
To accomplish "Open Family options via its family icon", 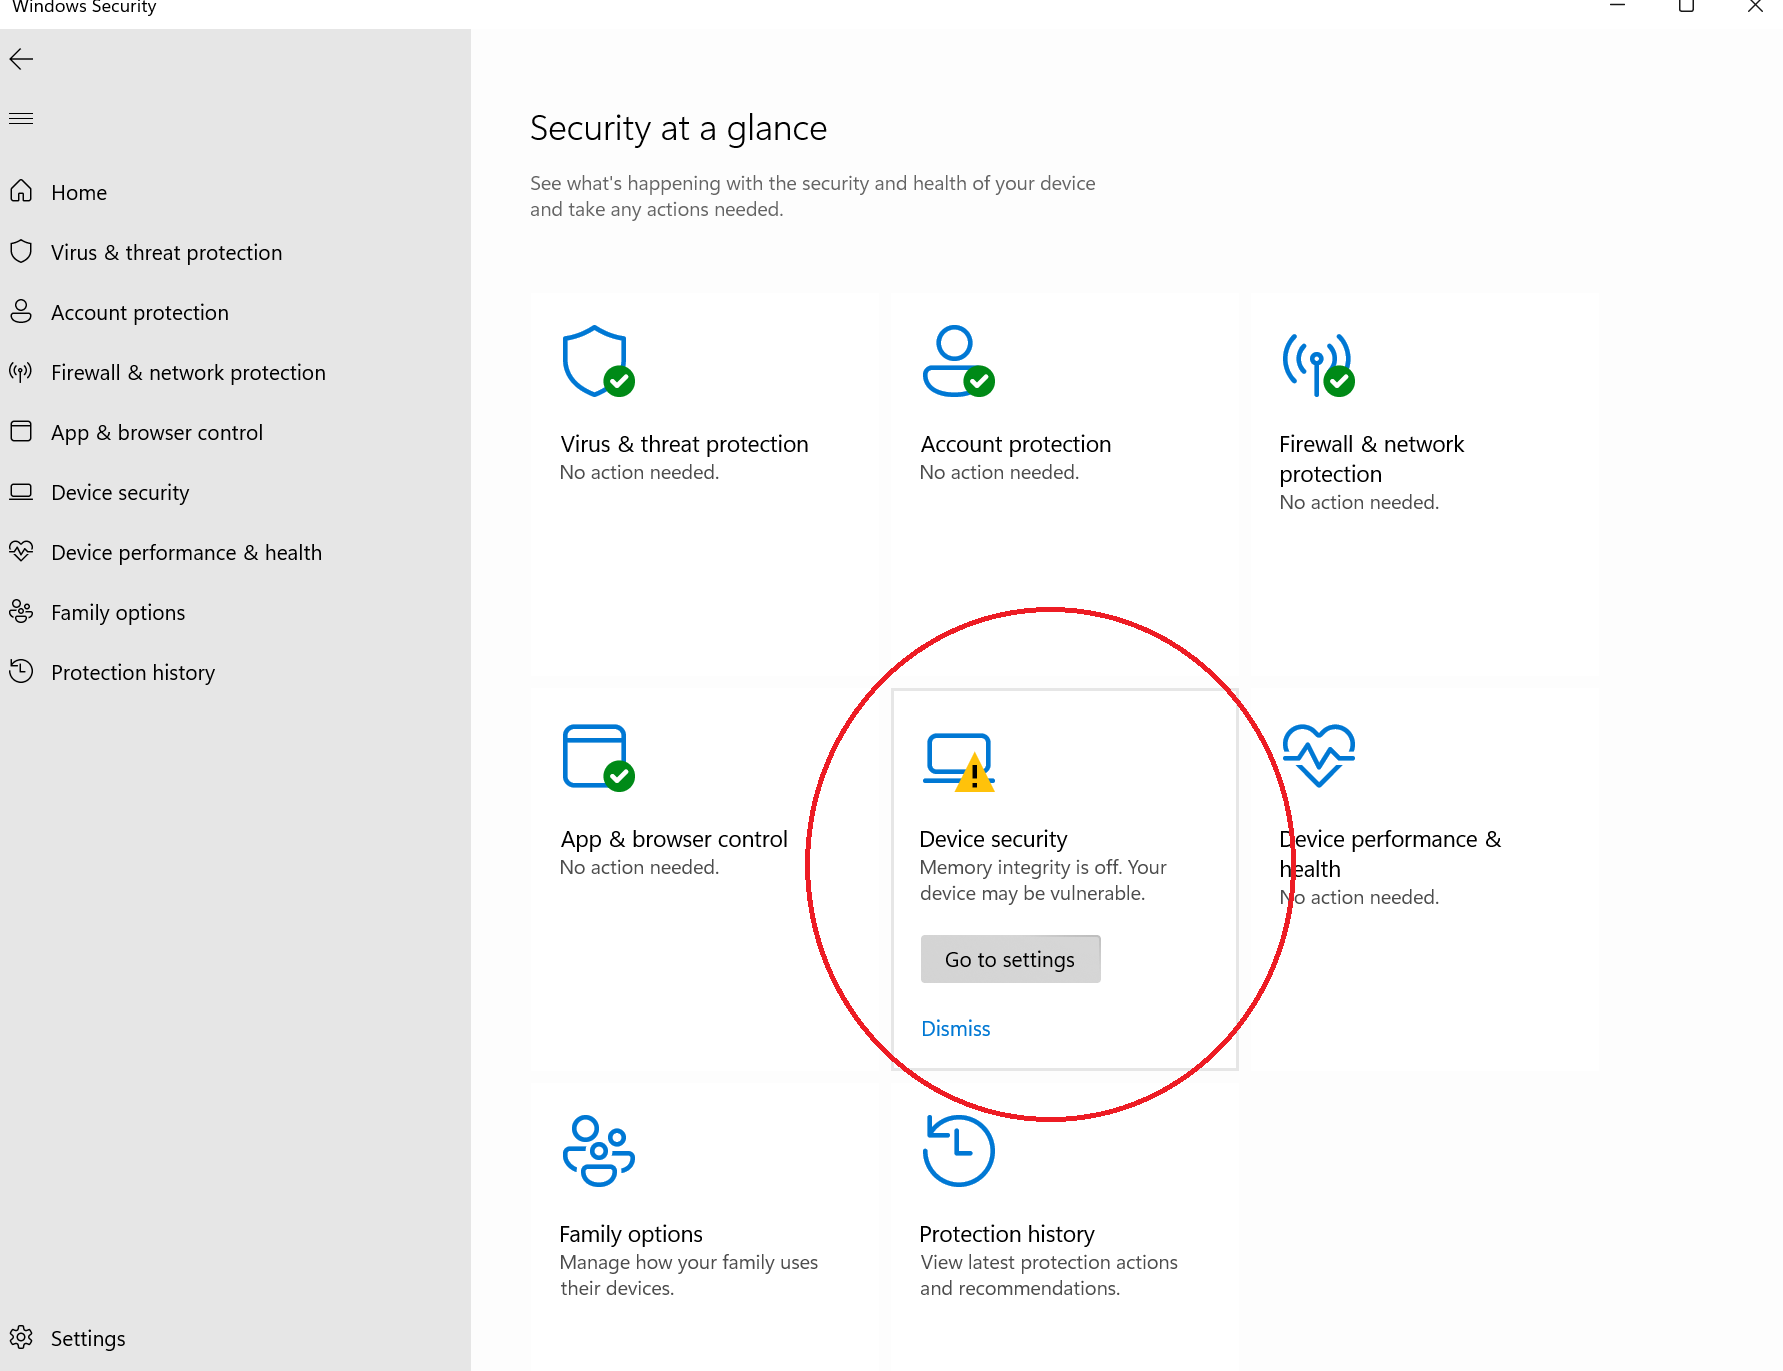I will 597,1150.
